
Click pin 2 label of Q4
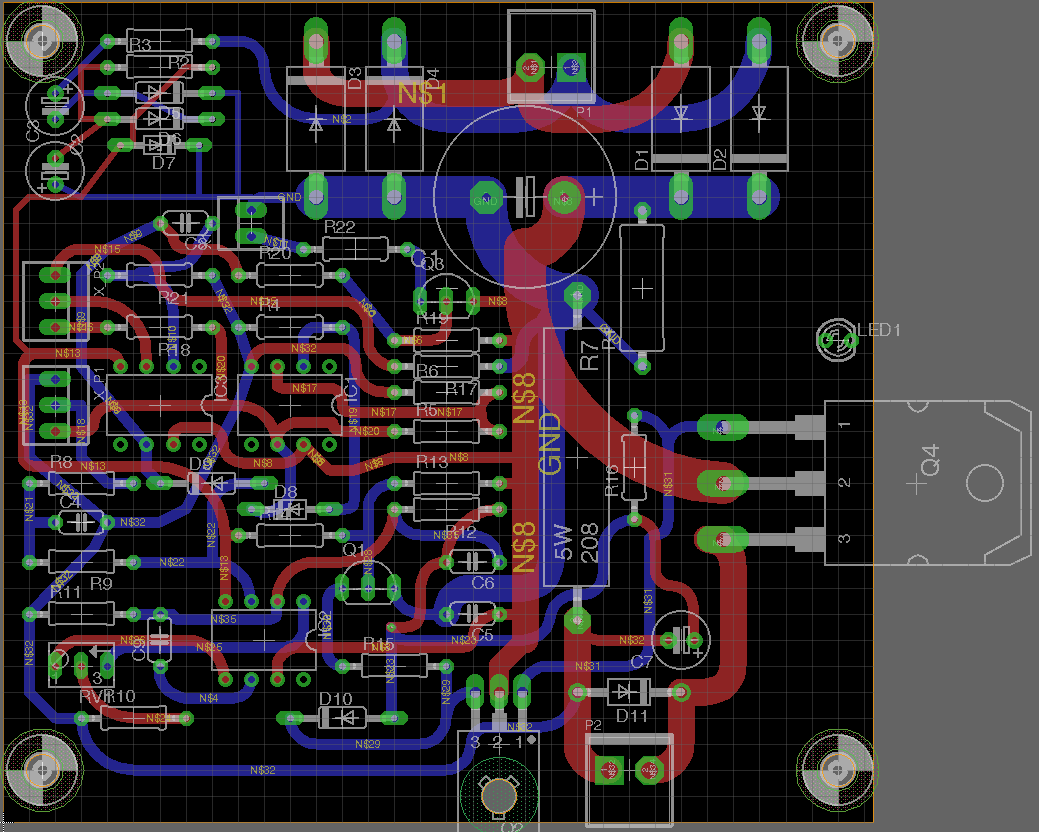pos(844,482)
